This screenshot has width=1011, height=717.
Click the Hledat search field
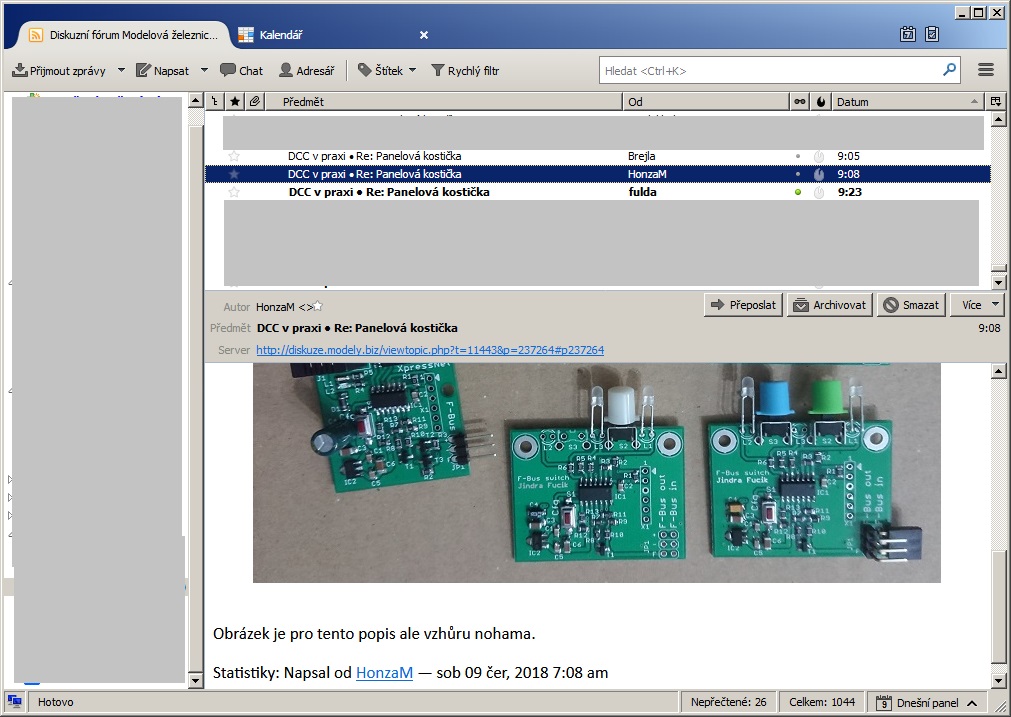click(x=770, y=71)
